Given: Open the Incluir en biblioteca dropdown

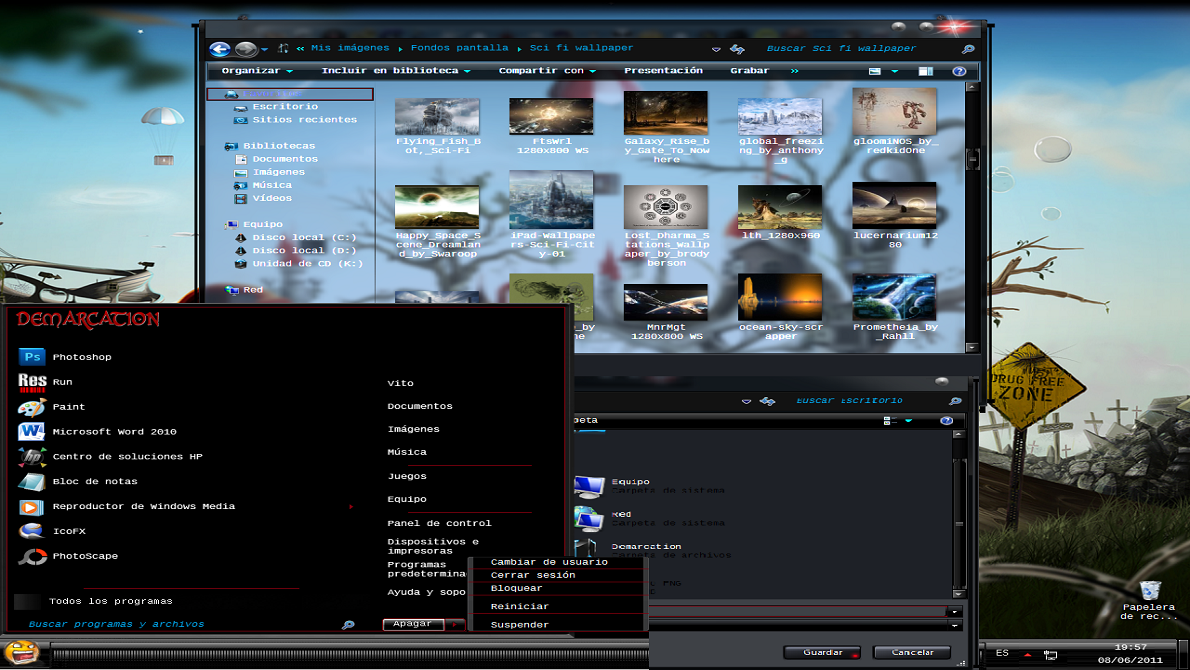Looking at the screenshot, I should click(395, 71).
